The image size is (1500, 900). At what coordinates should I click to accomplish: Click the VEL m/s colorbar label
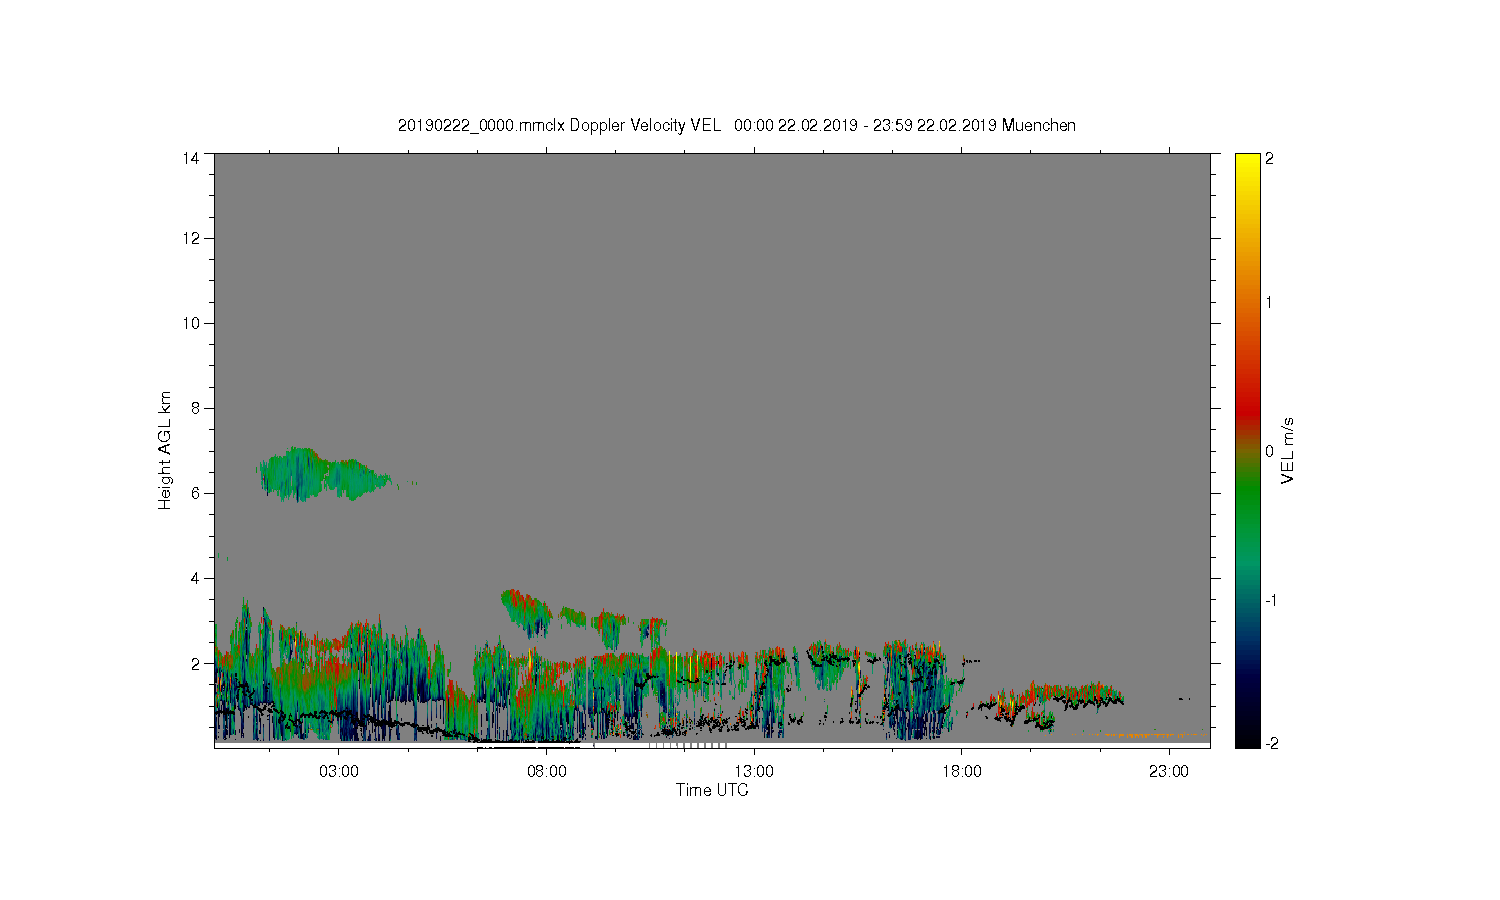click(1288, 450)
